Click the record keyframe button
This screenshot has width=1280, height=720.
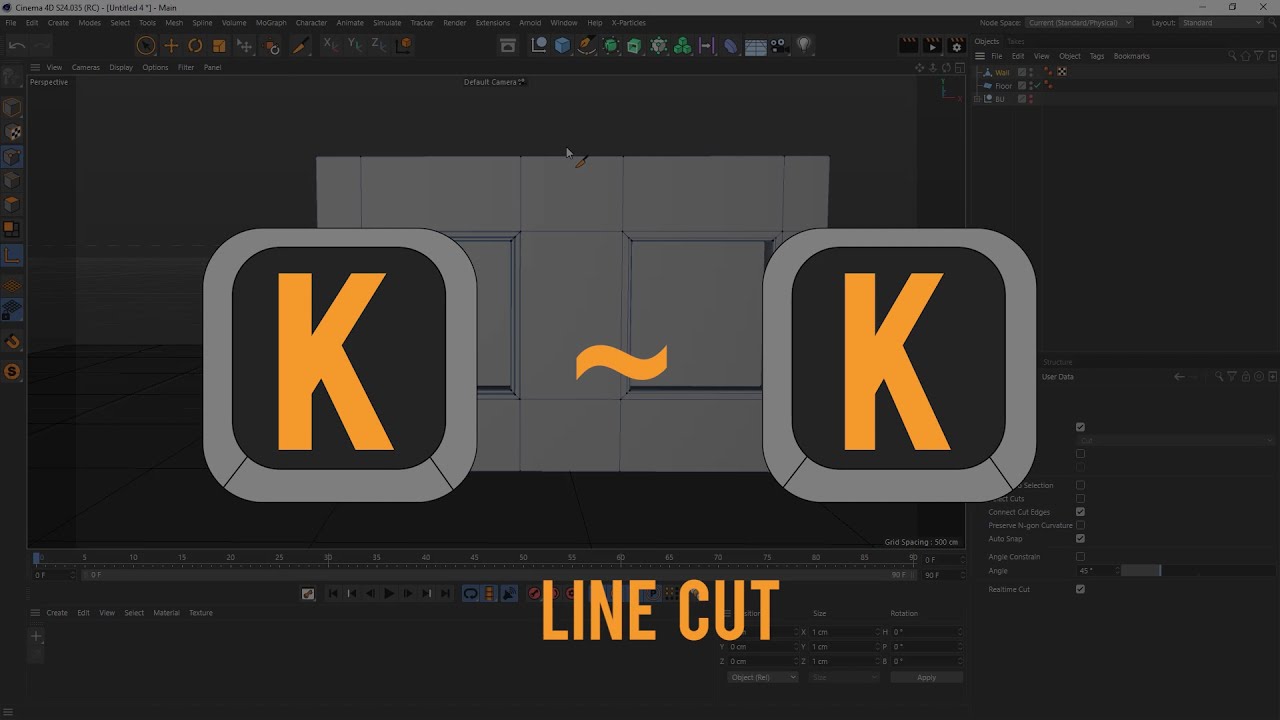534,593
